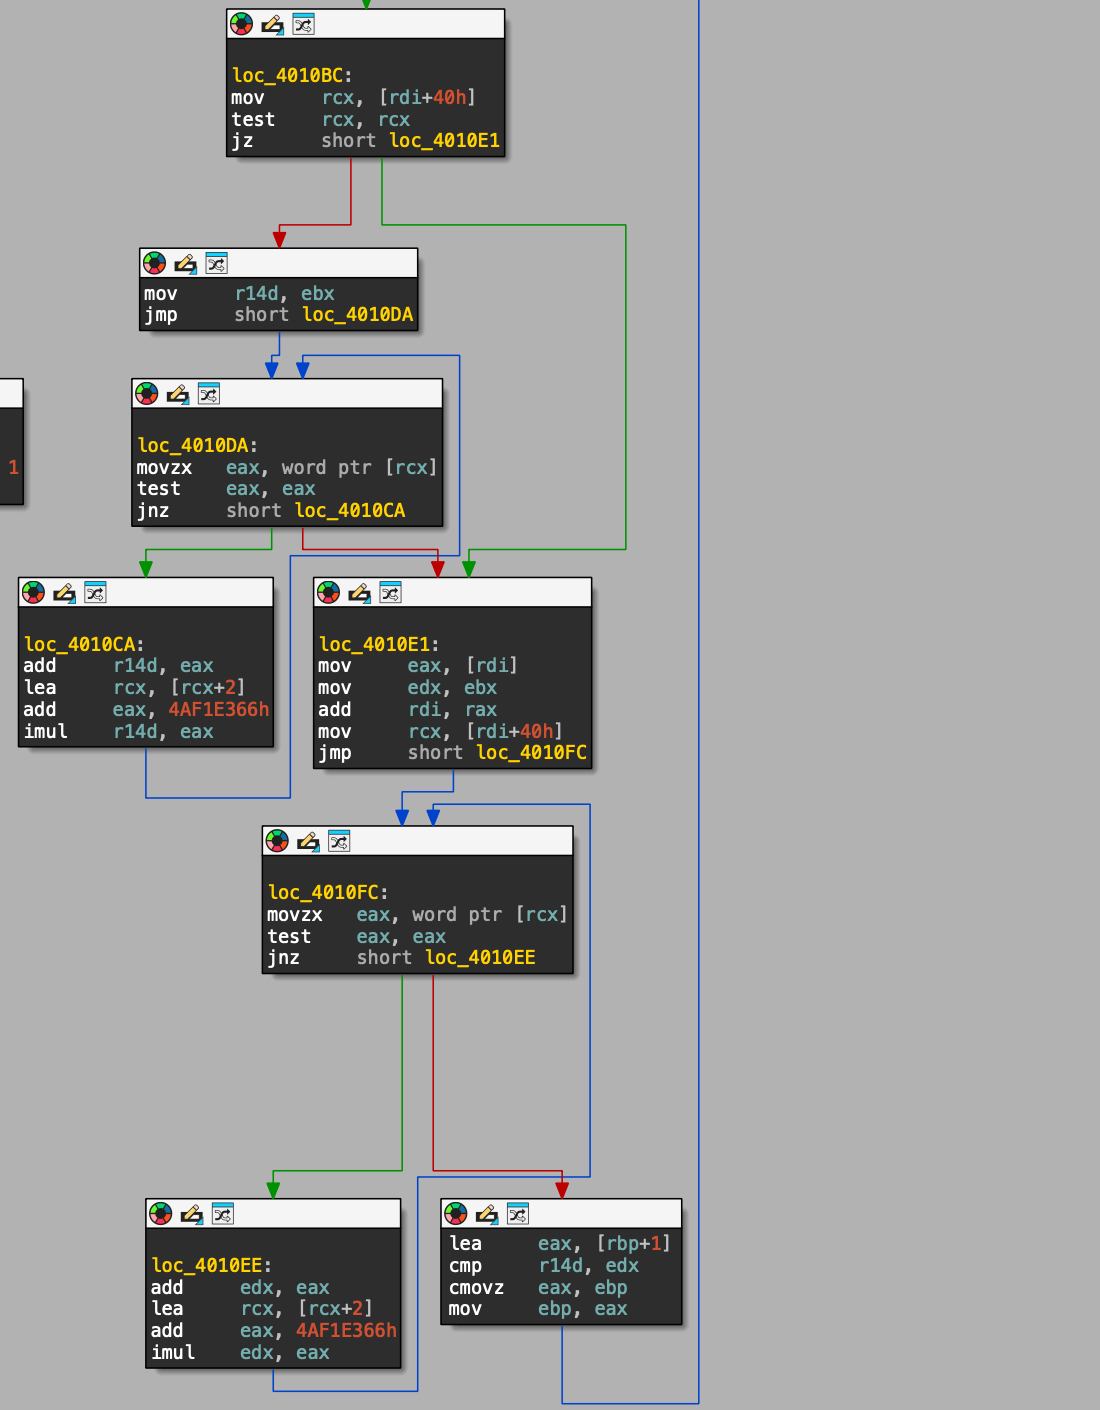
Task: Click pencil edit icon on loc_4010FC block
Action: point(308,841)
